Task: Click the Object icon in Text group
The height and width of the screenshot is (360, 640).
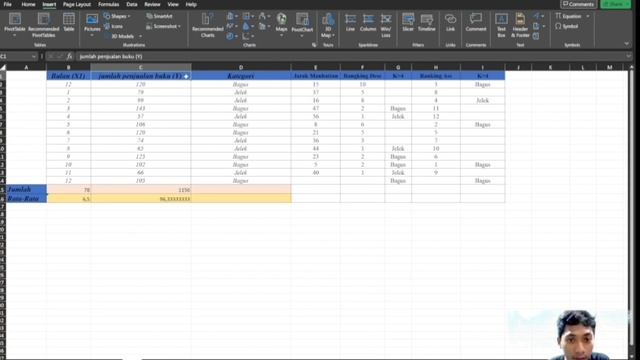Action: (x=536, y=36)
